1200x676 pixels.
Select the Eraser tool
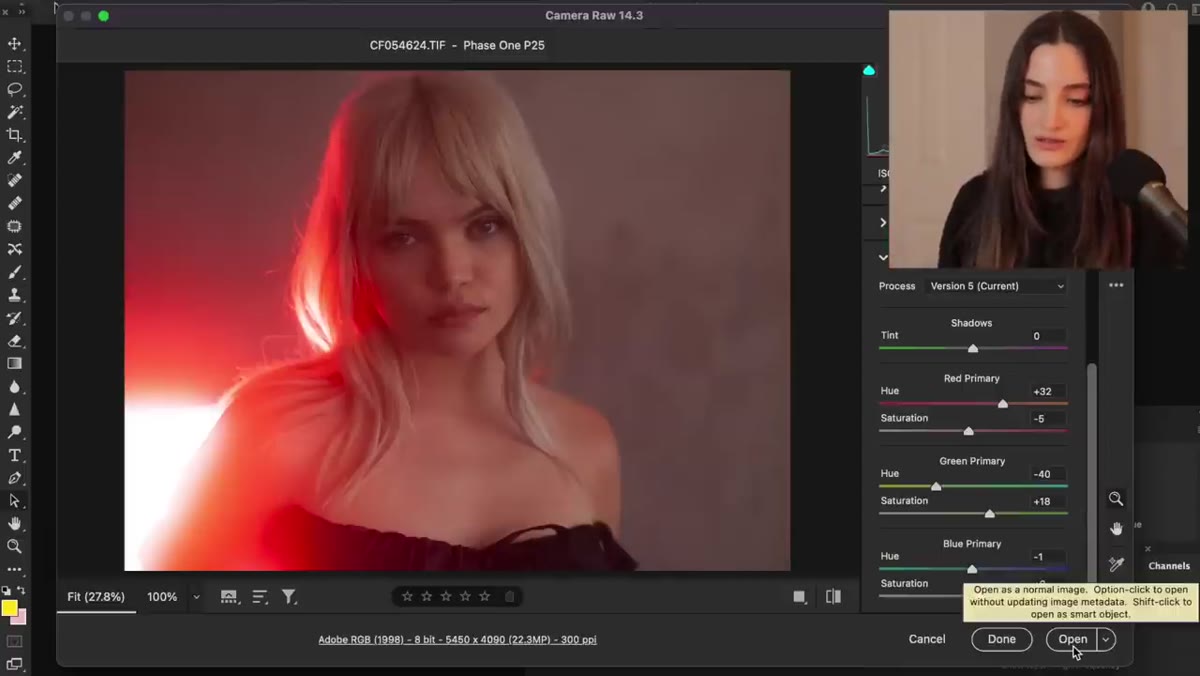coord(15,341)
